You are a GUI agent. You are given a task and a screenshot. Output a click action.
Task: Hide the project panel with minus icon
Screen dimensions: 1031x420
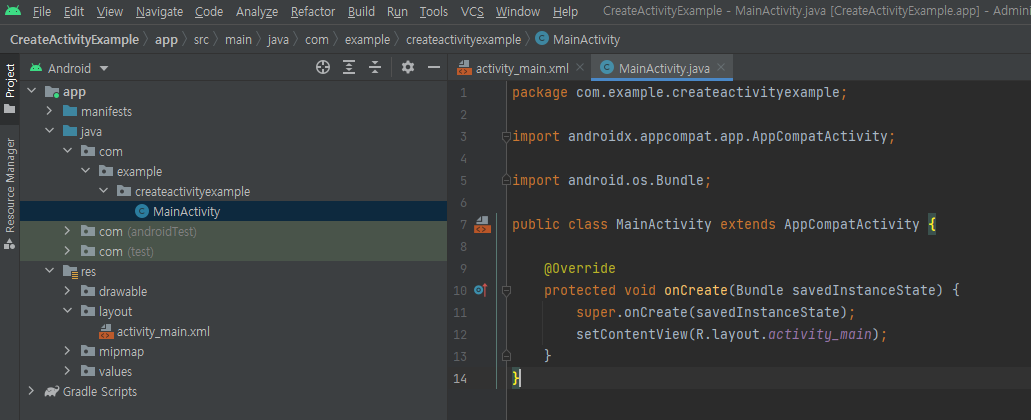[x=433, y=67]
